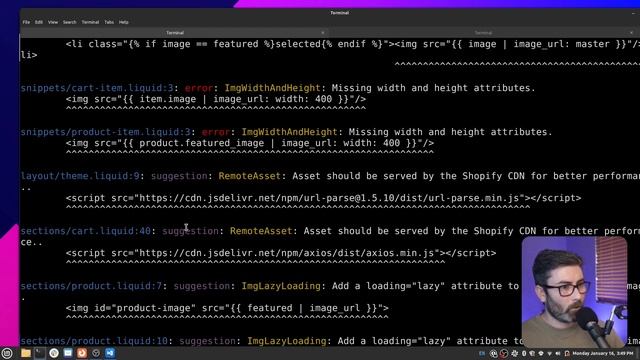
Task: Open the clock showing Monday January date
Action: [x=603, y=353]
